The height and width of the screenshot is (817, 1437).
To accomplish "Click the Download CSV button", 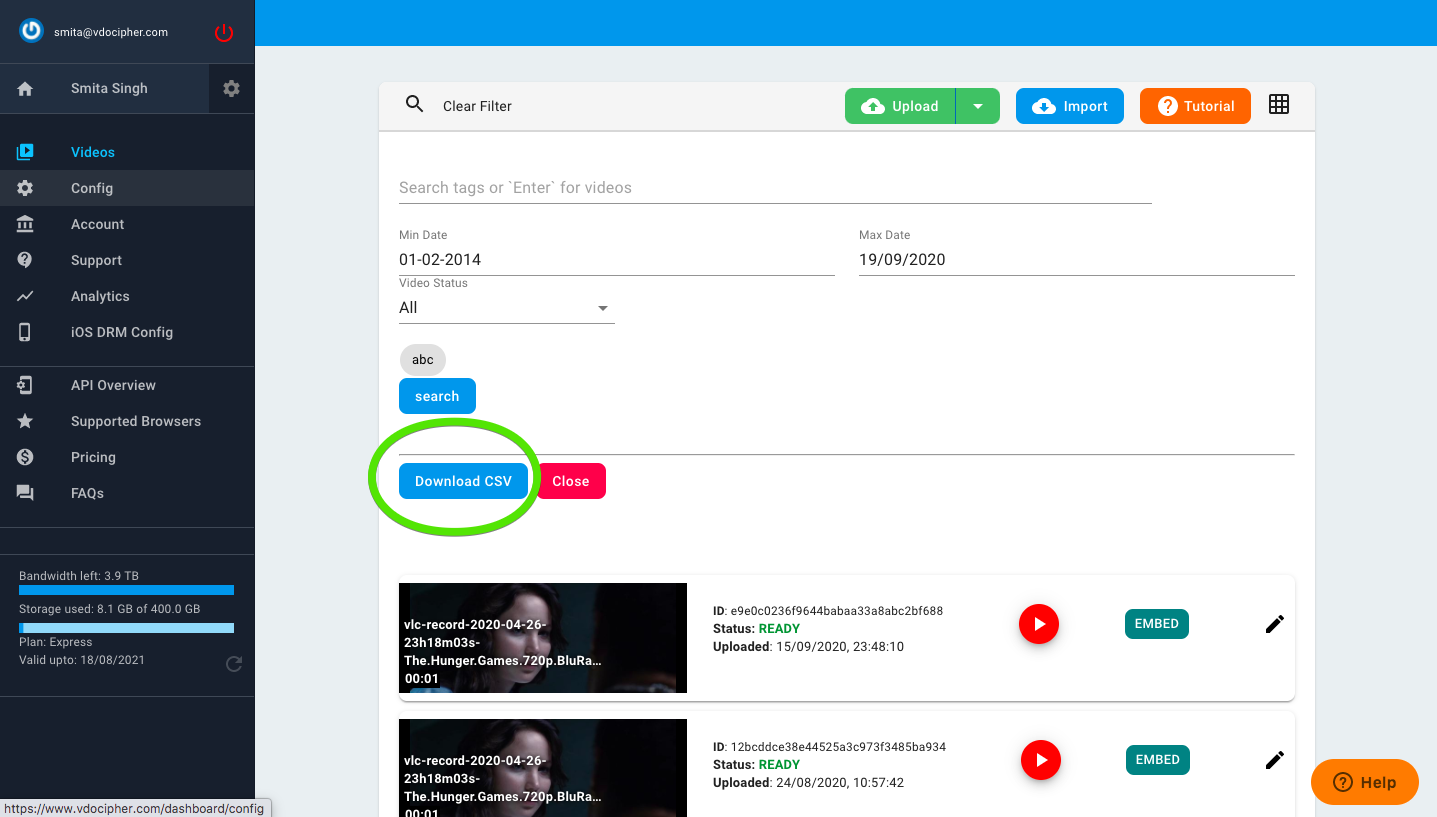I will tap(463, 481).
